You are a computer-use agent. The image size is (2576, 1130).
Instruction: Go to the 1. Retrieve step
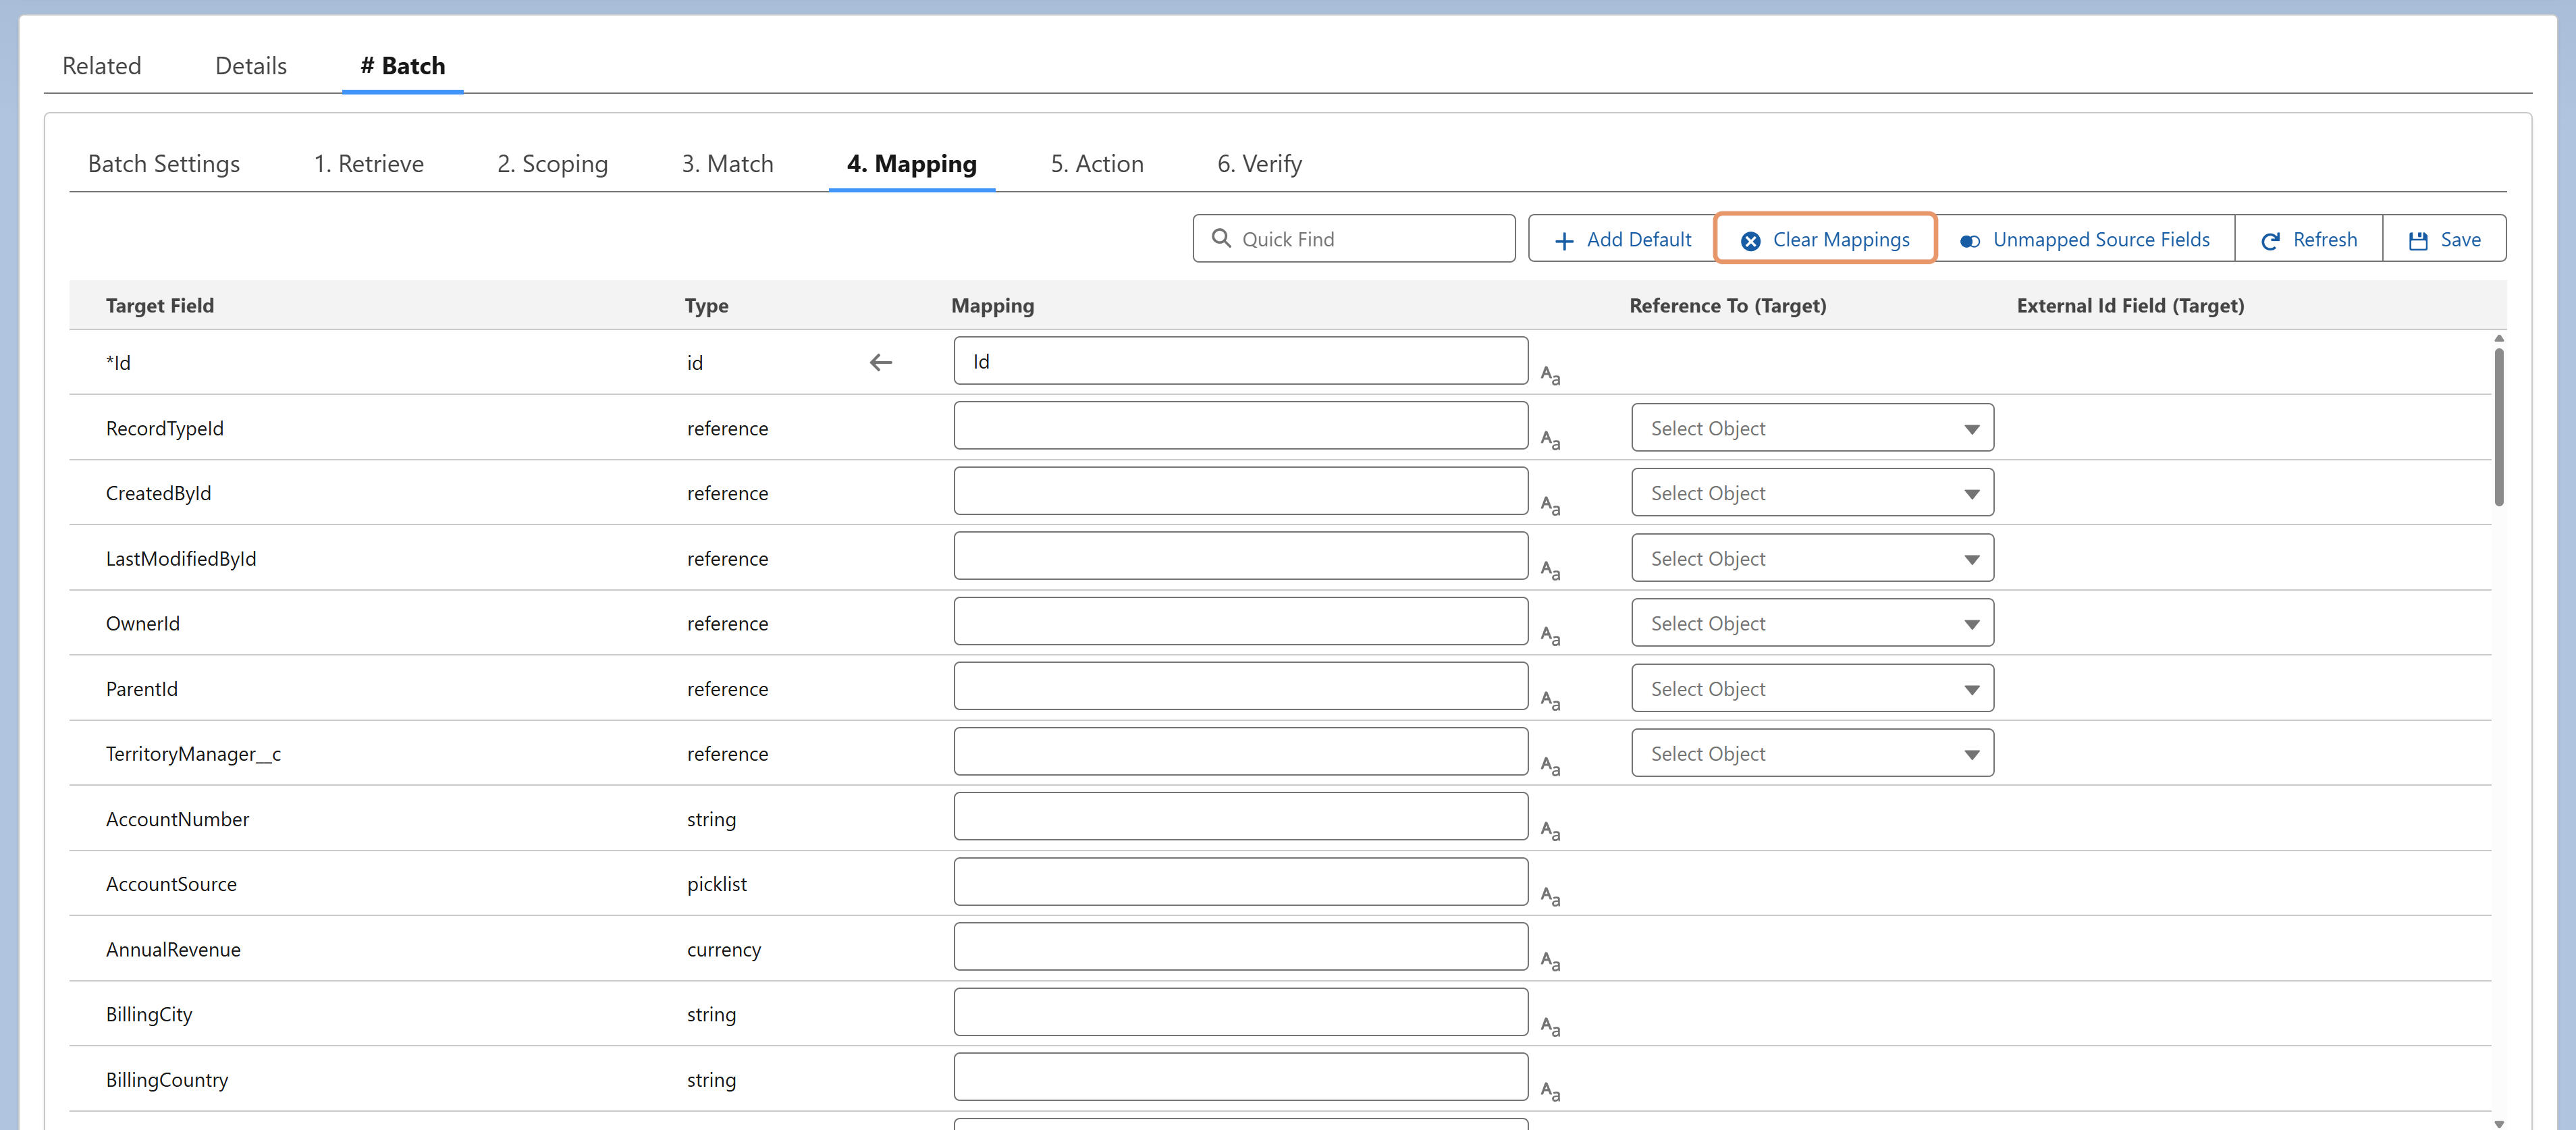coord(368,164)
